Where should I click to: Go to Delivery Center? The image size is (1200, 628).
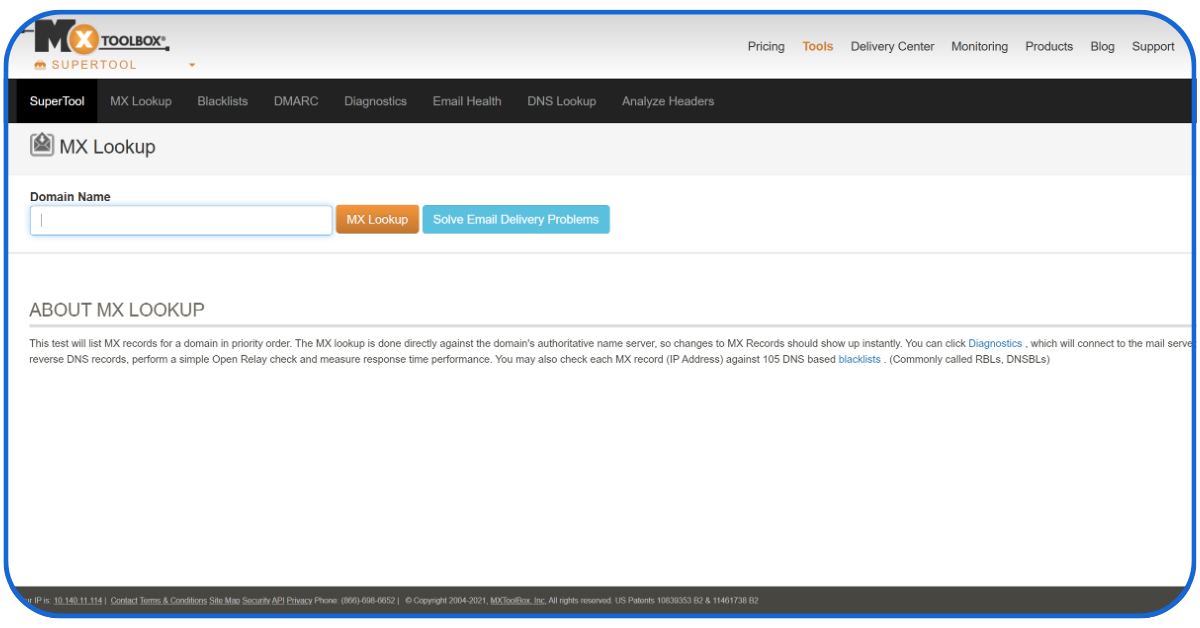[892, 46]
